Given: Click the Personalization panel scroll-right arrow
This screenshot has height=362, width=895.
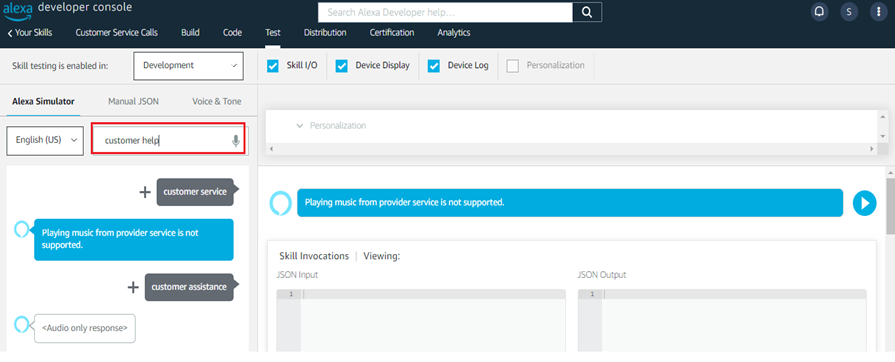Looking at the screenshot, I should coord(872,149).
